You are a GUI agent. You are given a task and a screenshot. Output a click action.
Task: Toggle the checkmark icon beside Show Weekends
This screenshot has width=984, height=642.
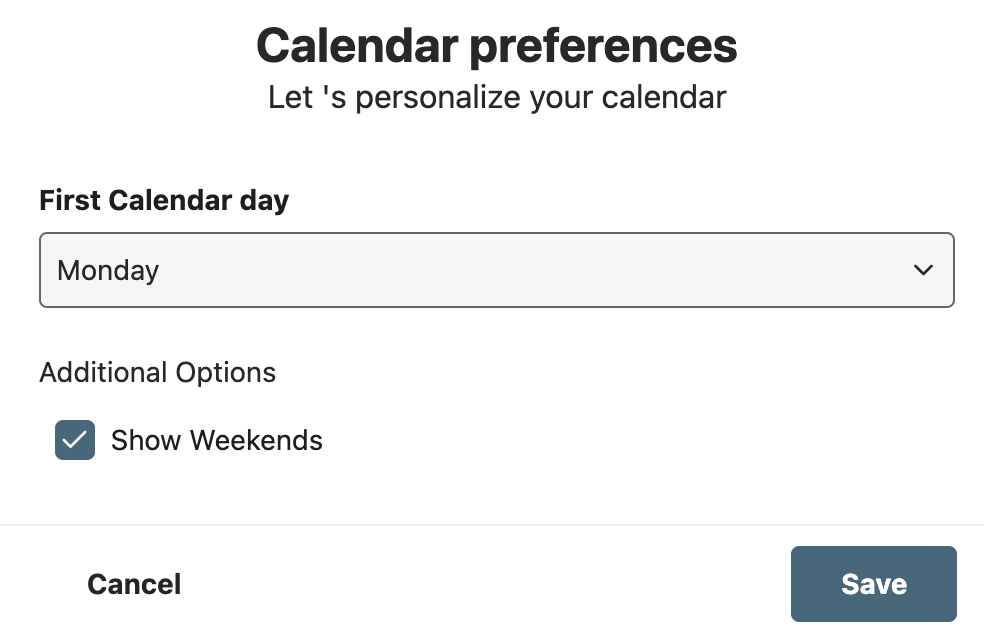click(75, 440)
